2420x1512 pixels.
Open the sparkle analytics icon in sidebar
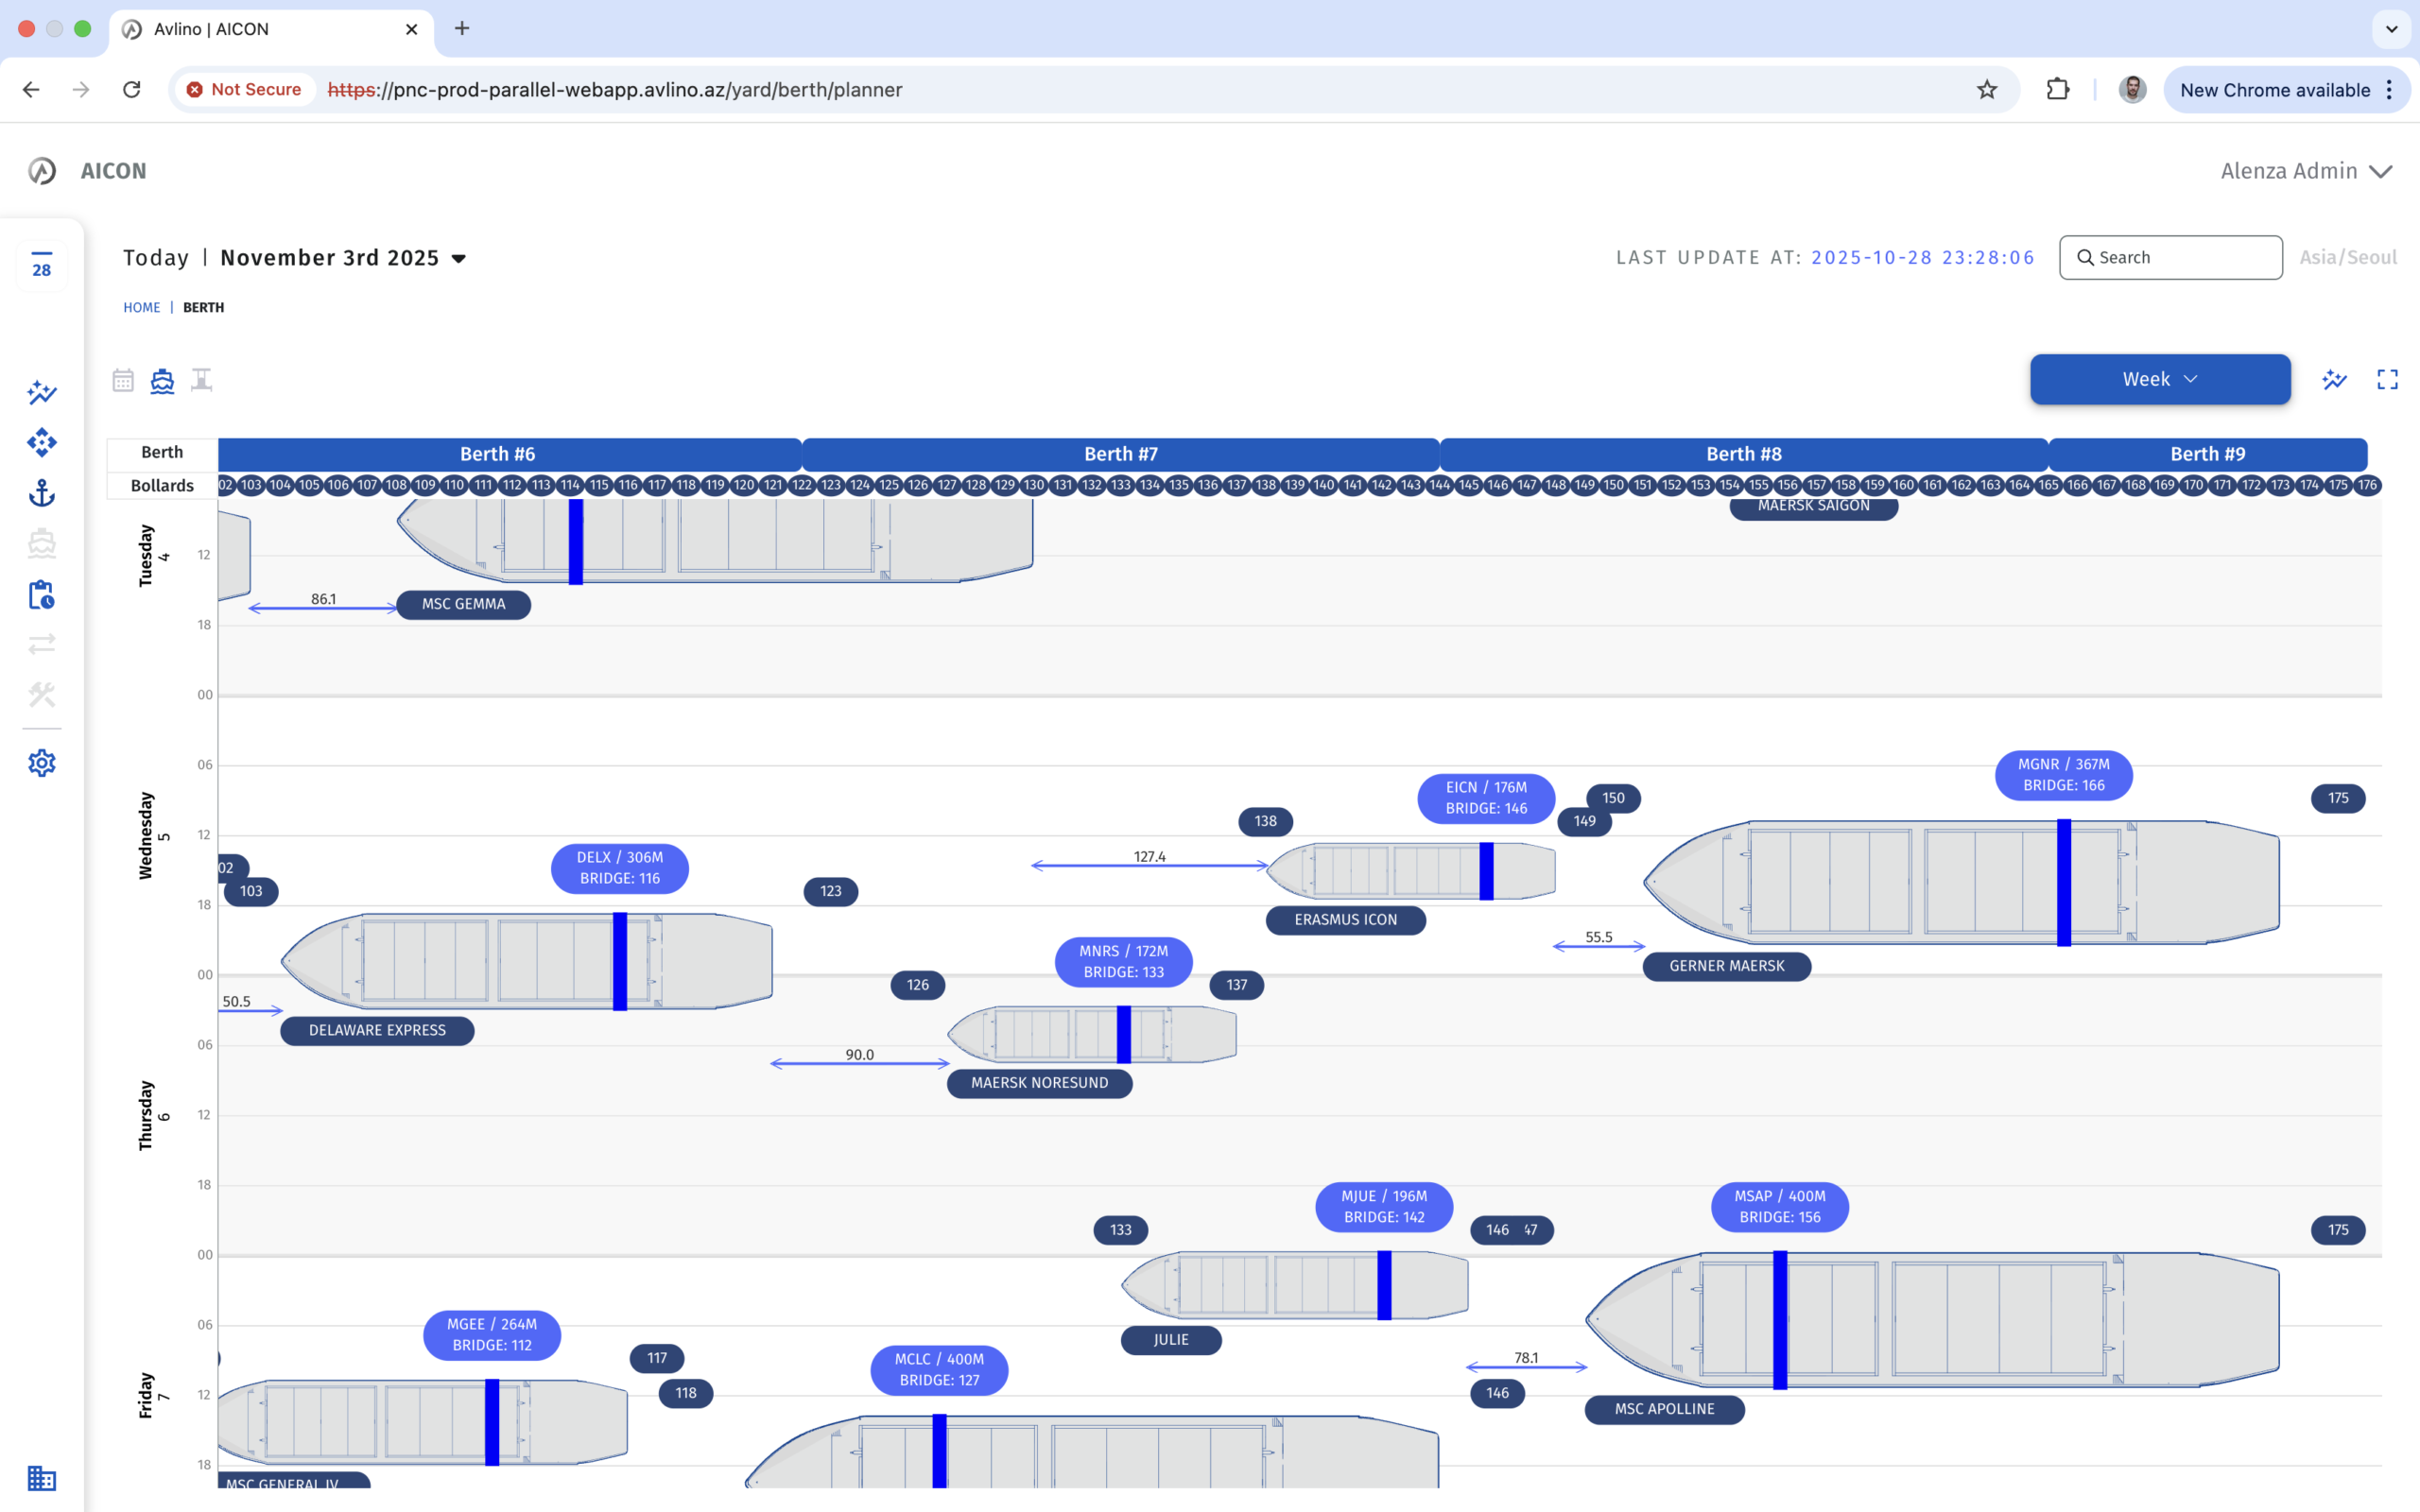41,392
